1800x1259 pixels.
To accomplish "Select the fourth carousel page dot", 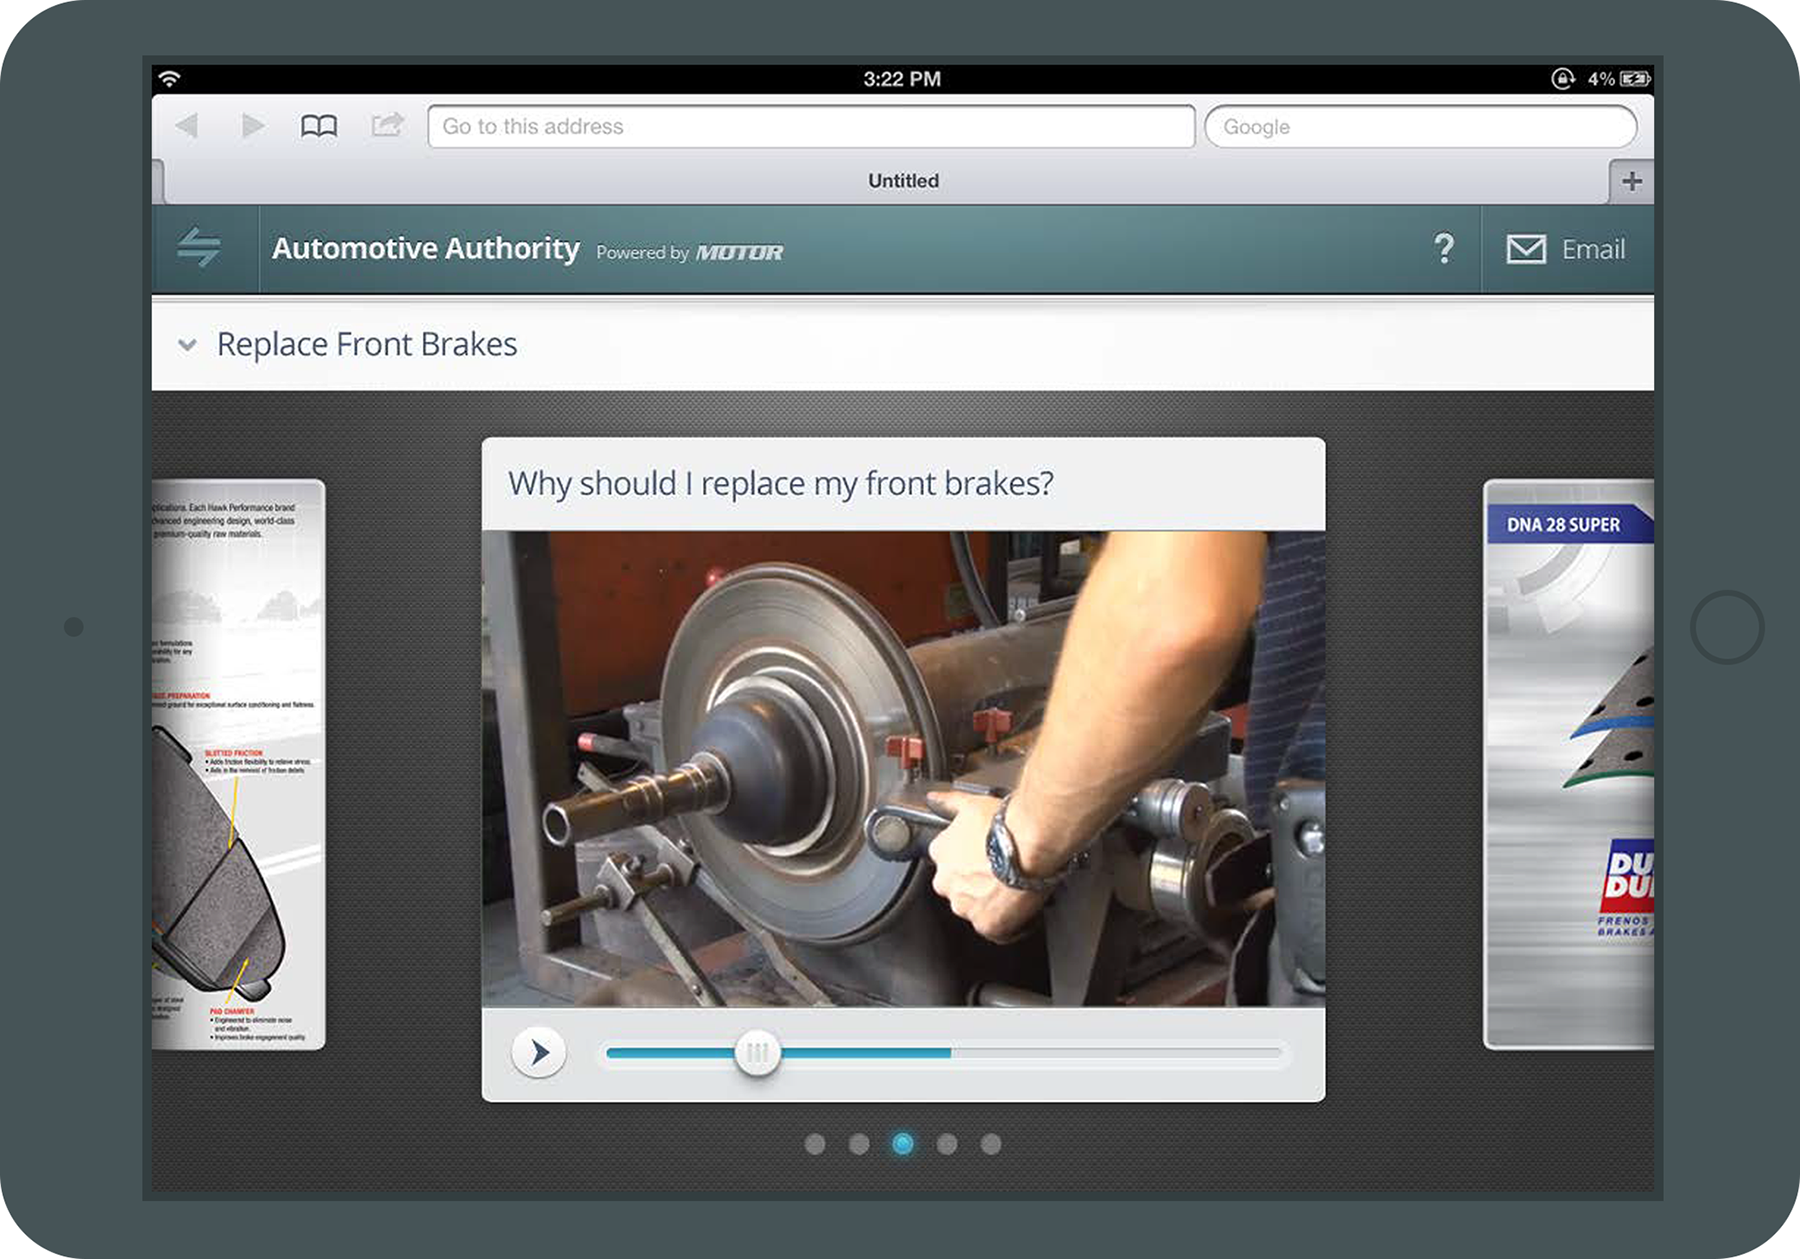I will pos(947,1144).
